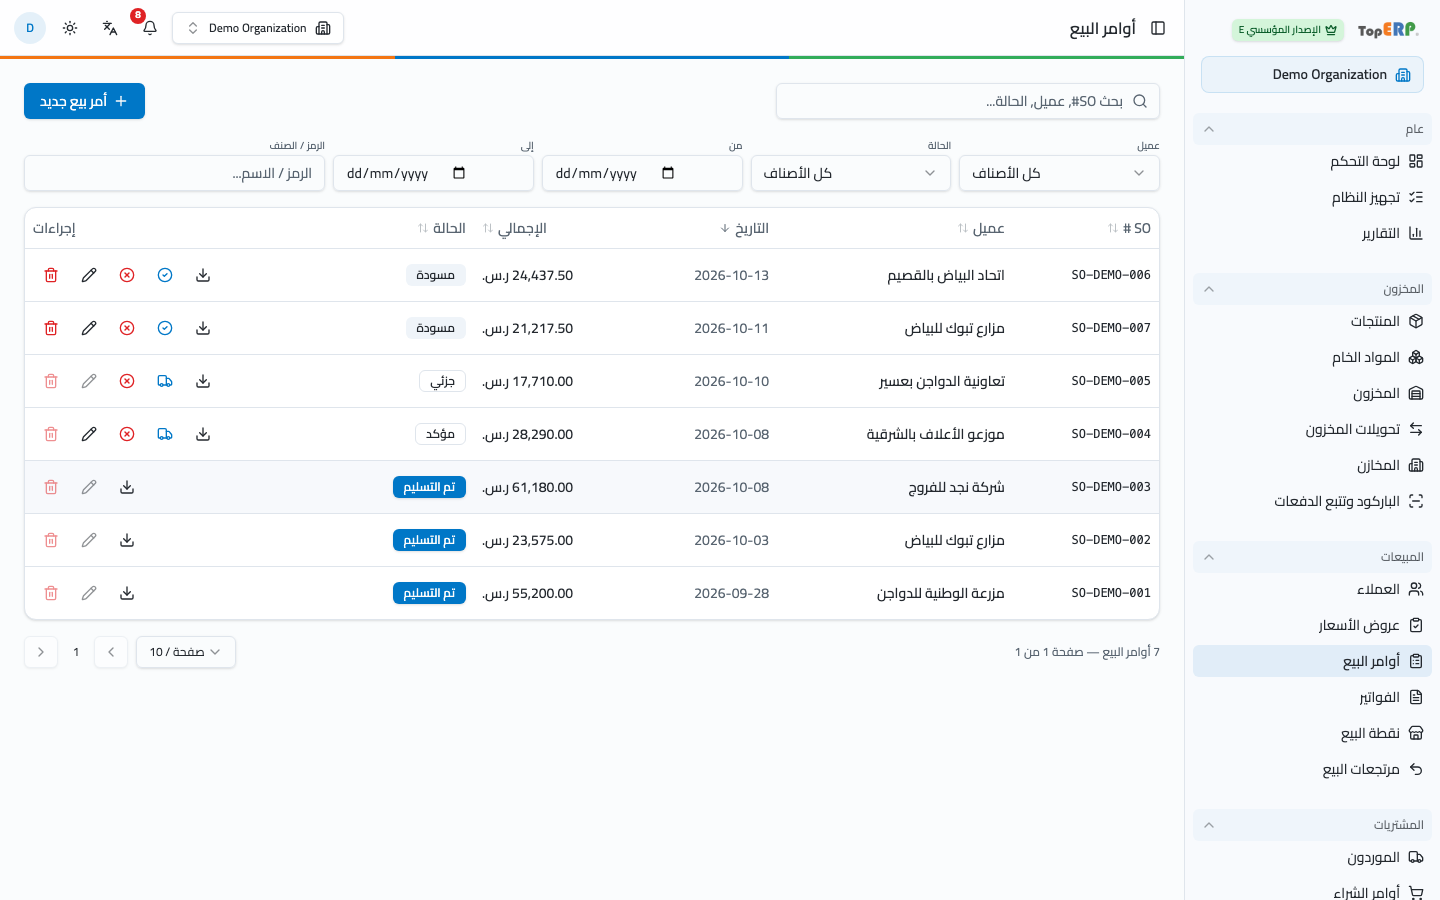Screen dimensions: 1440x900
Task: Download sales order SO-DEMO-006
Action: (x=203, y=275)
